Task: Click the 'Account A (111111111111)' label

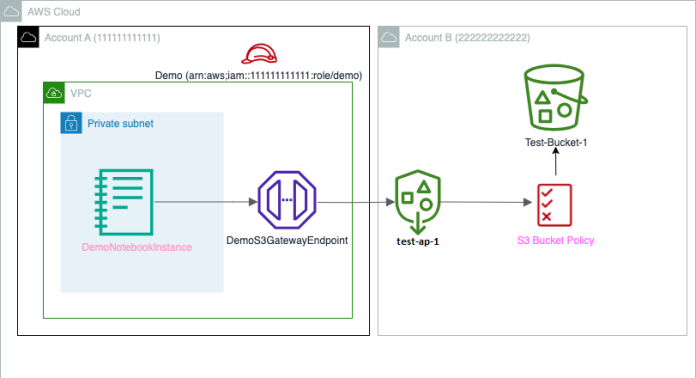Action: [103, 38]
